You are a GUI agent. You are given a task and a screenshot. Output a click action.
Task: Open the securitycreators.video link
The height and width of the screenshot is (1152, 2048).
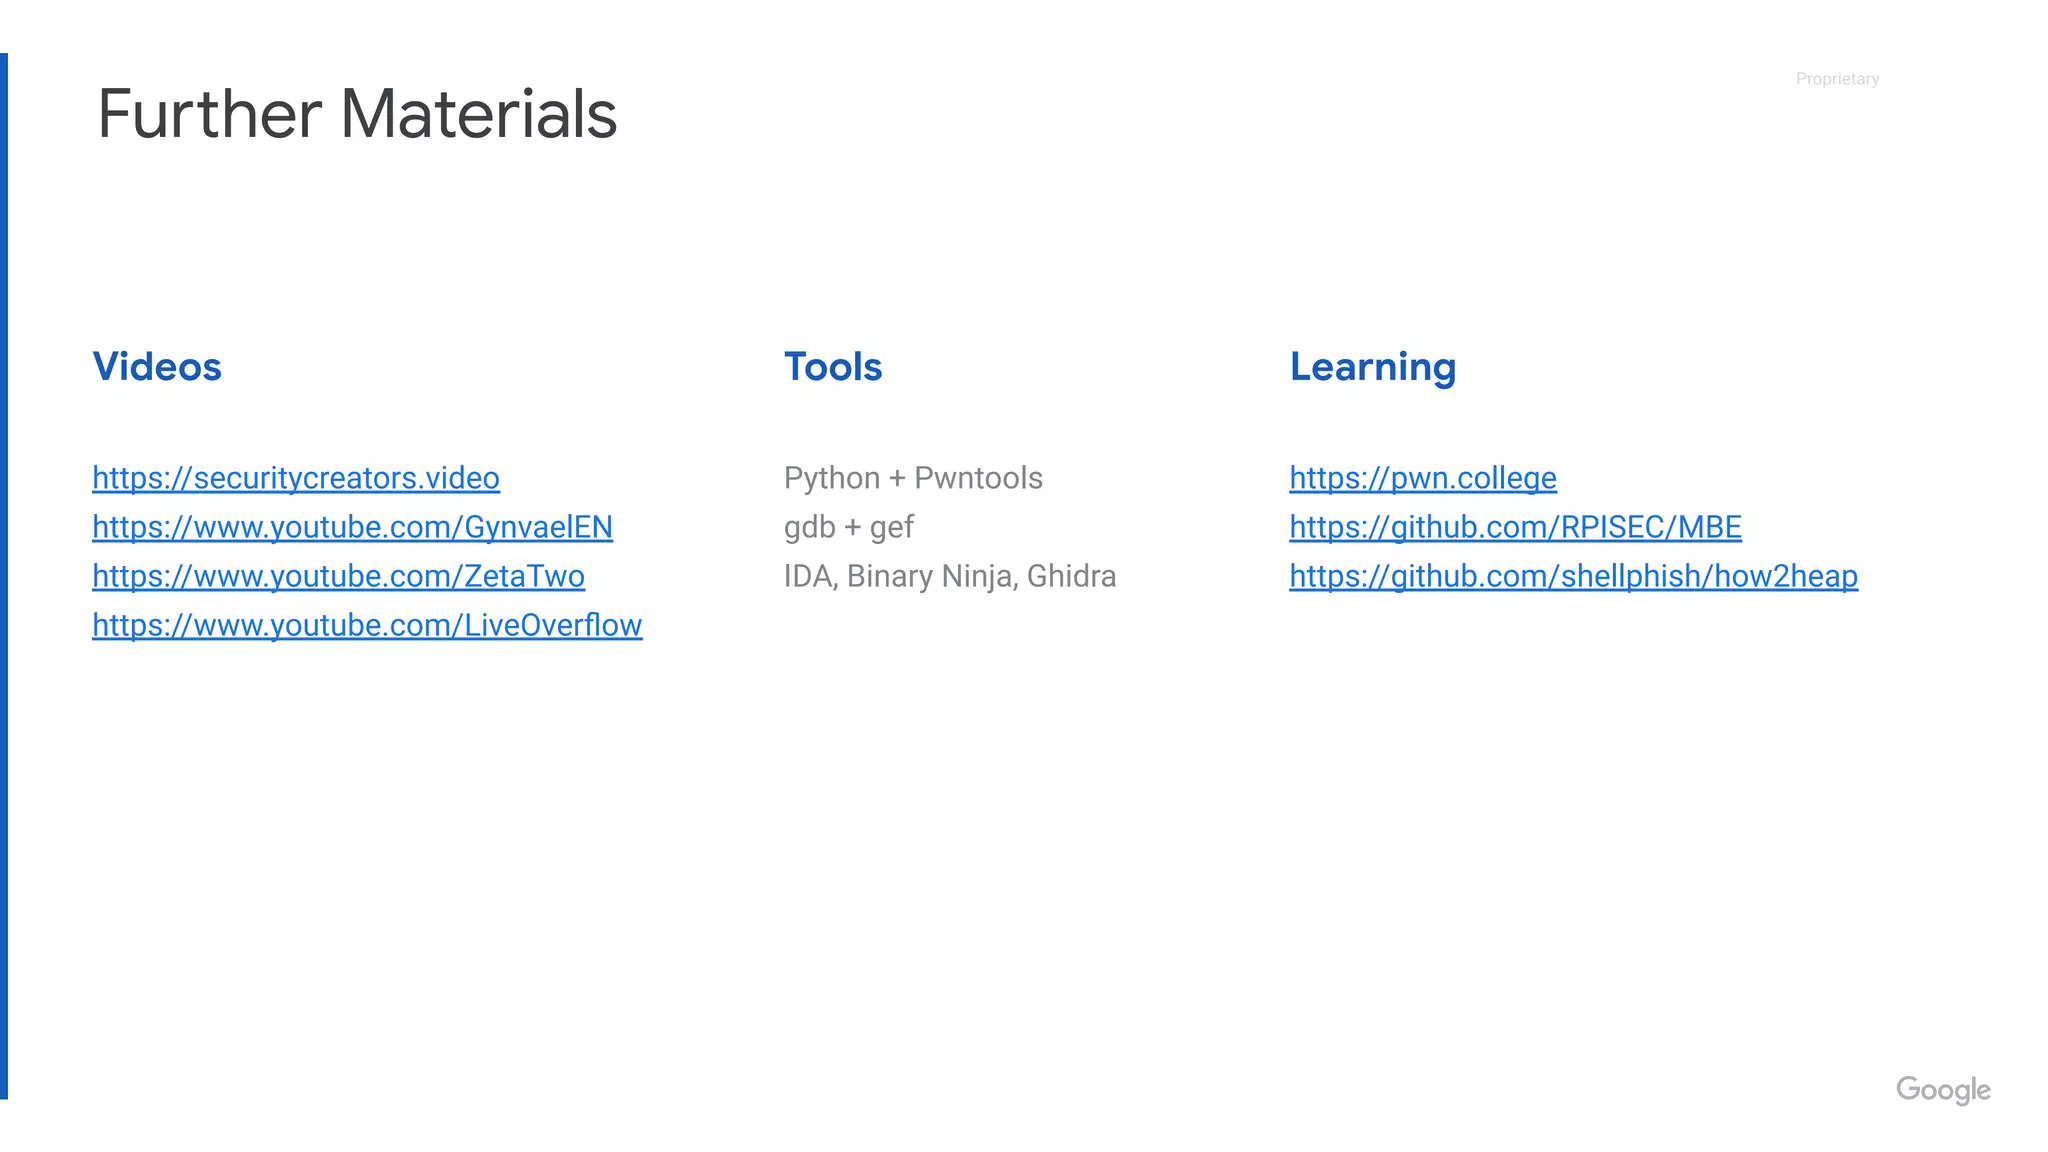pos(296,478)
